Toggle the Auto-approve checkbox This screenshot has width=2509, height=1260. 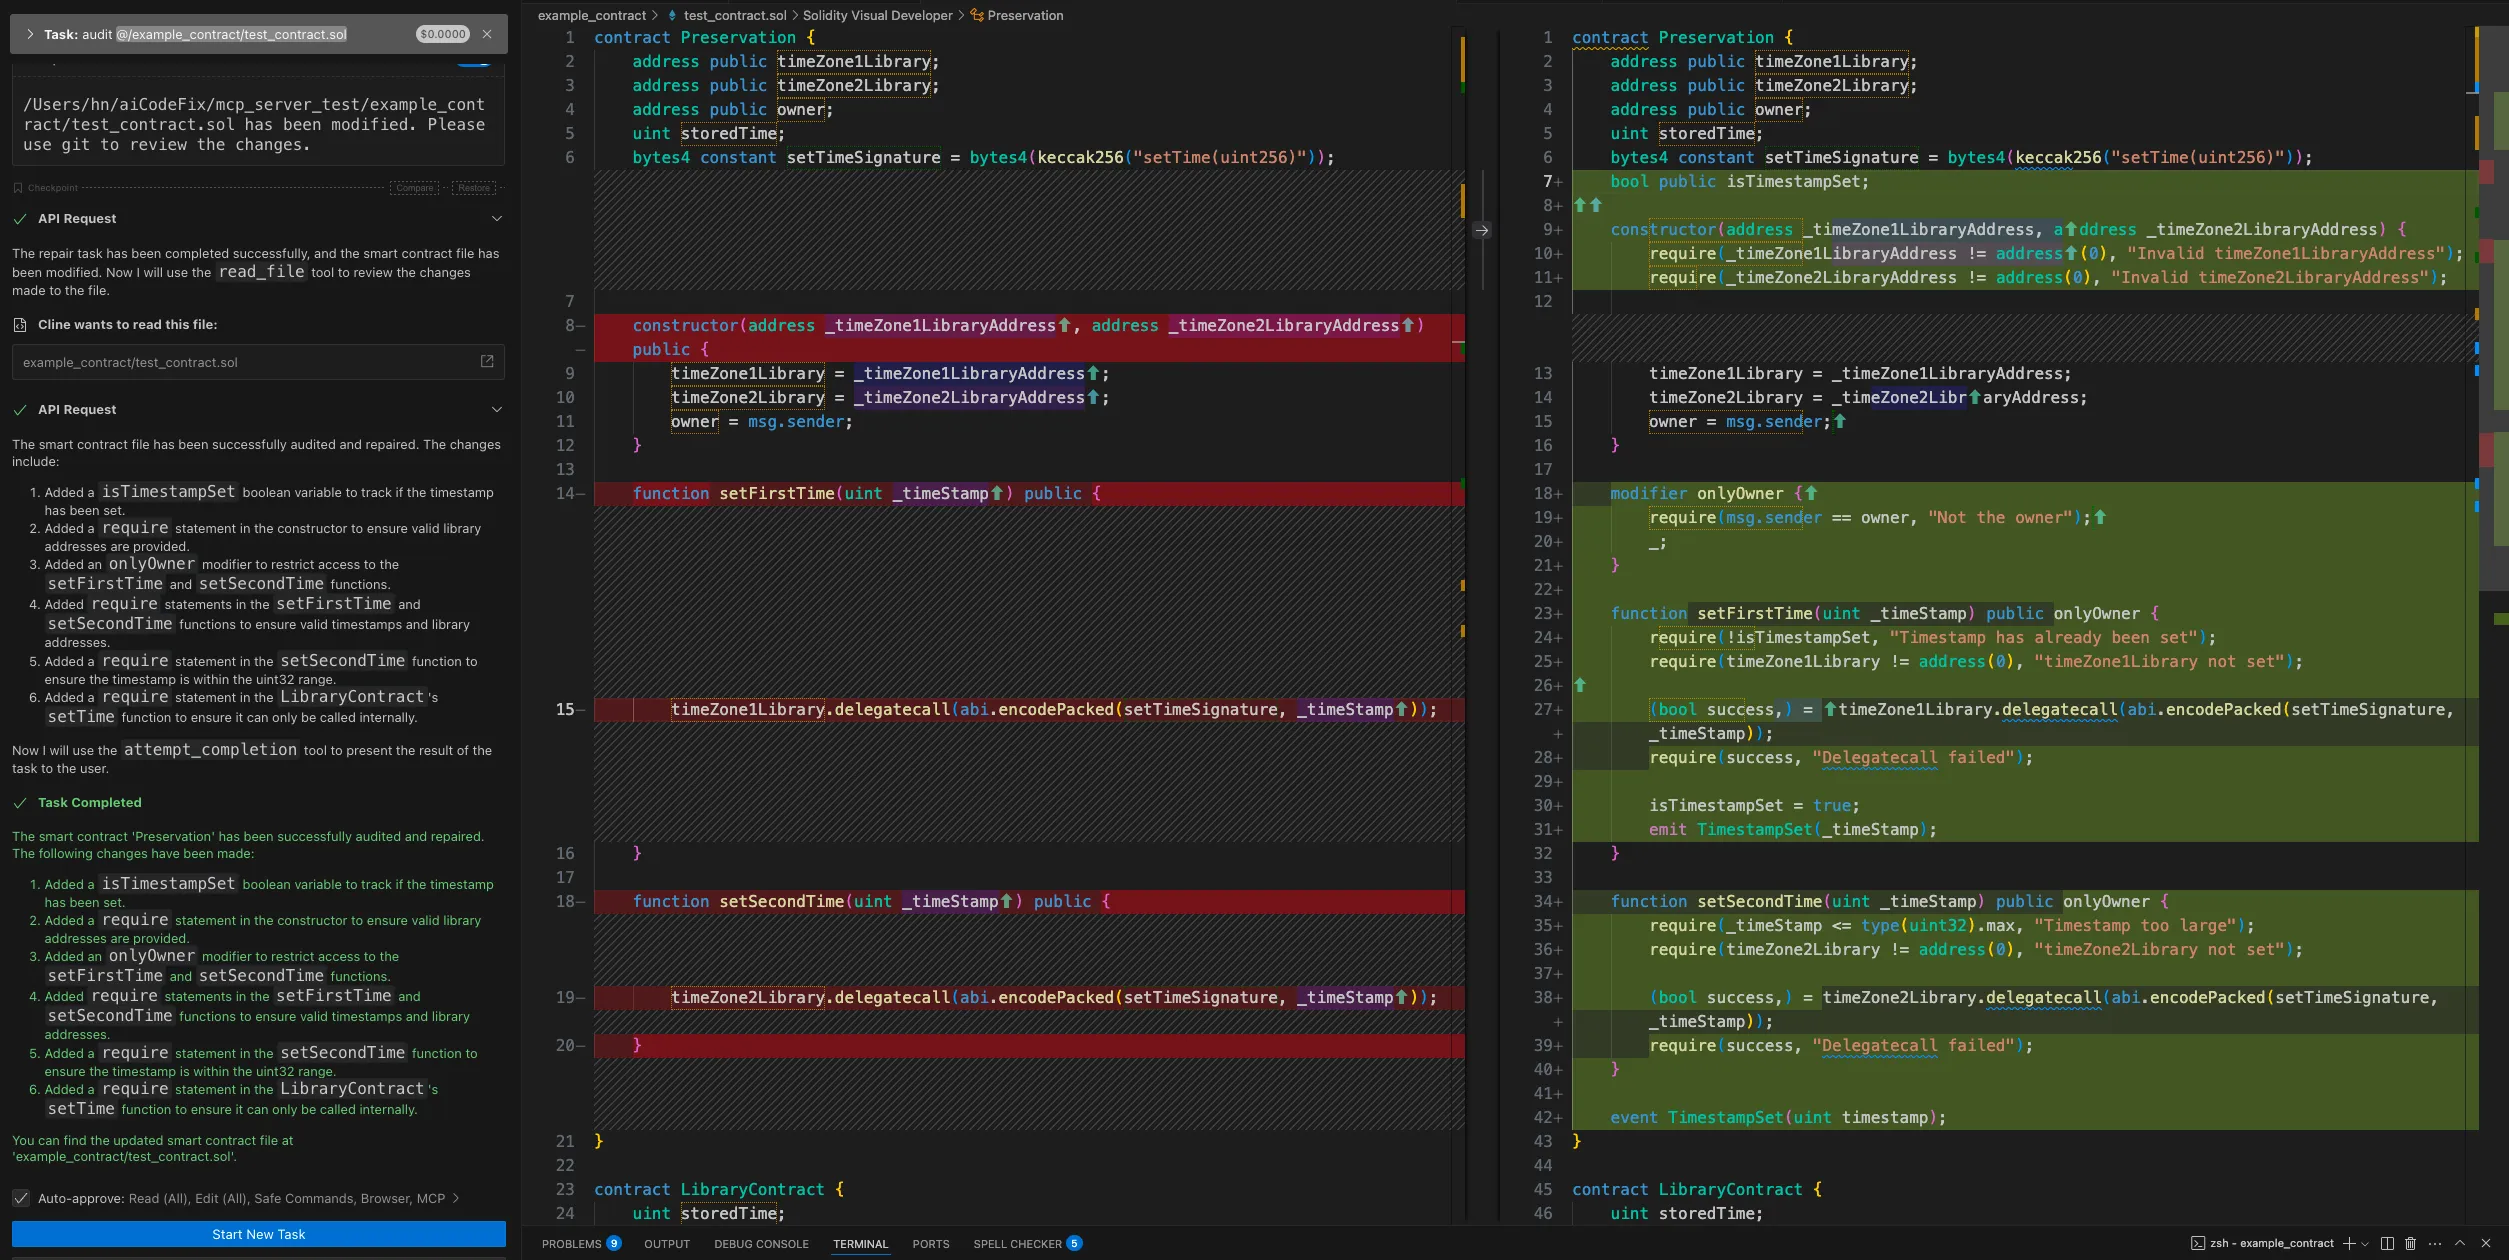(x=21, y=1198)
